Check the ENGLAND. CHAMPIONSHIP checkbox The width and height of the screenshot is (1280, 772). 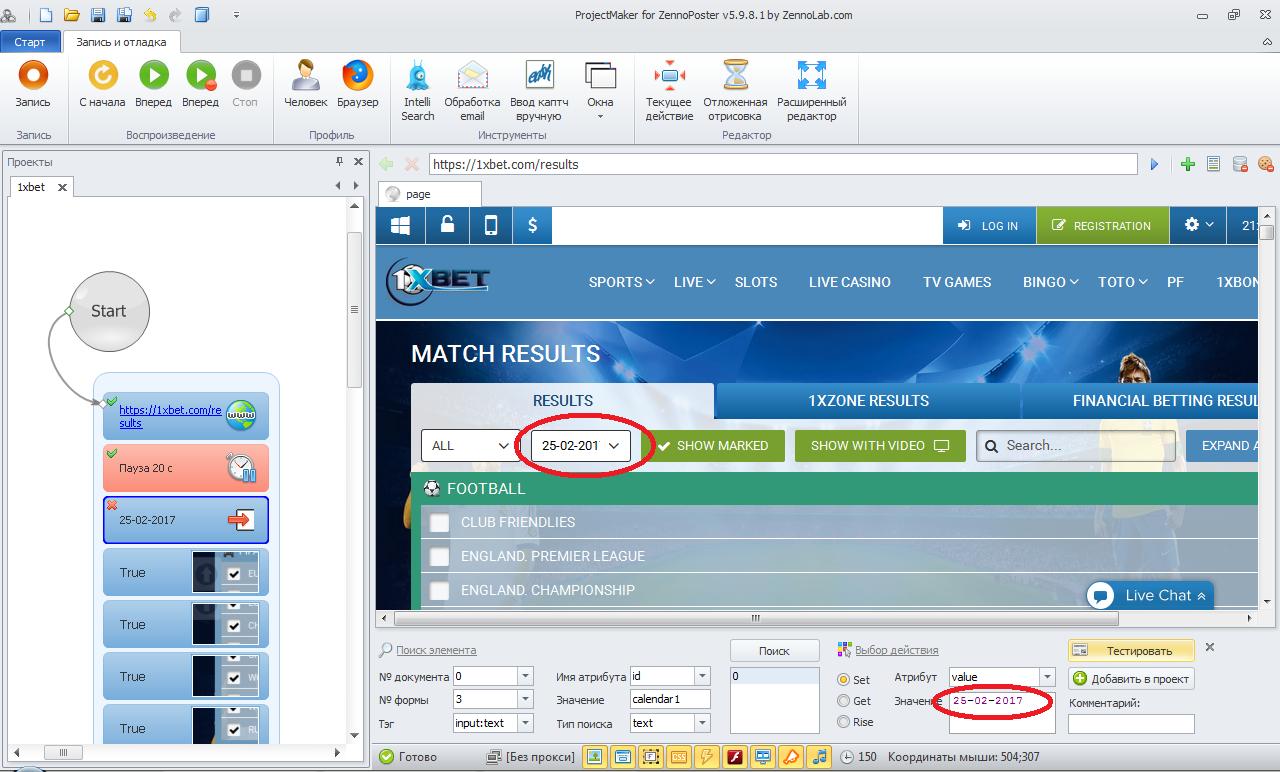439,590
